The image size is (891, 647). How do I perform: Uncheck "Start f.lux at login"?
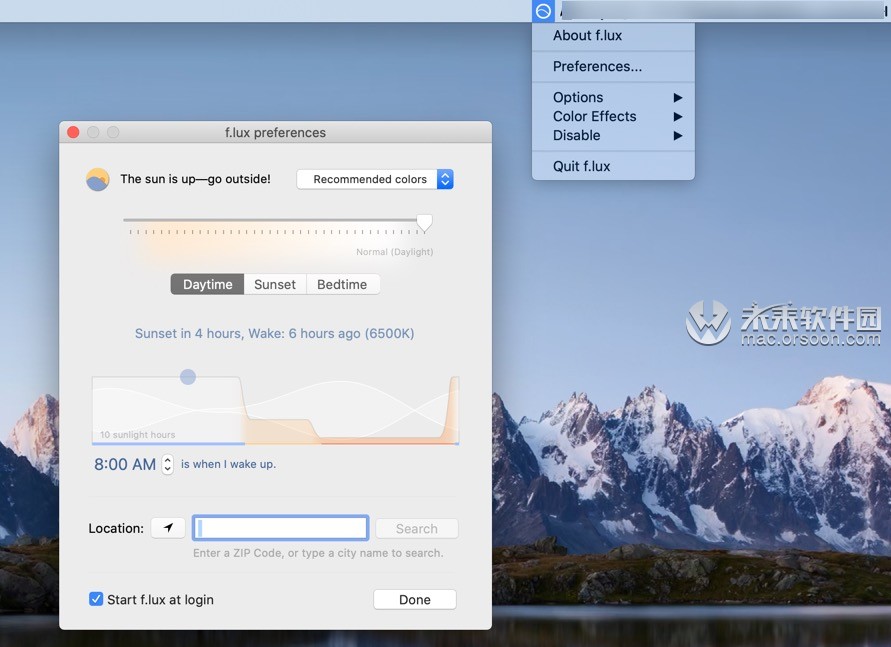tap(95, 599)
